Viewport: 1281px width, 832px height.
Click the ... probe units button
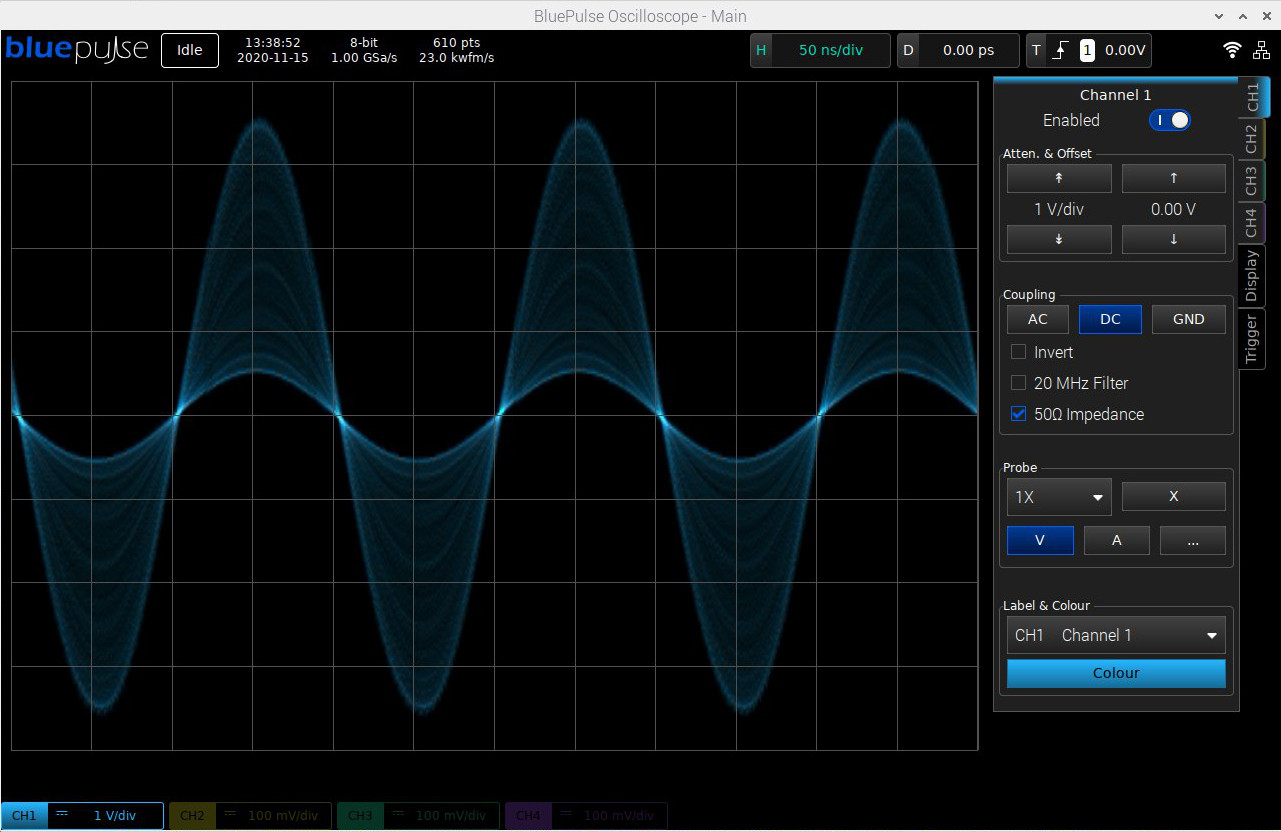tap(1193, 540)
